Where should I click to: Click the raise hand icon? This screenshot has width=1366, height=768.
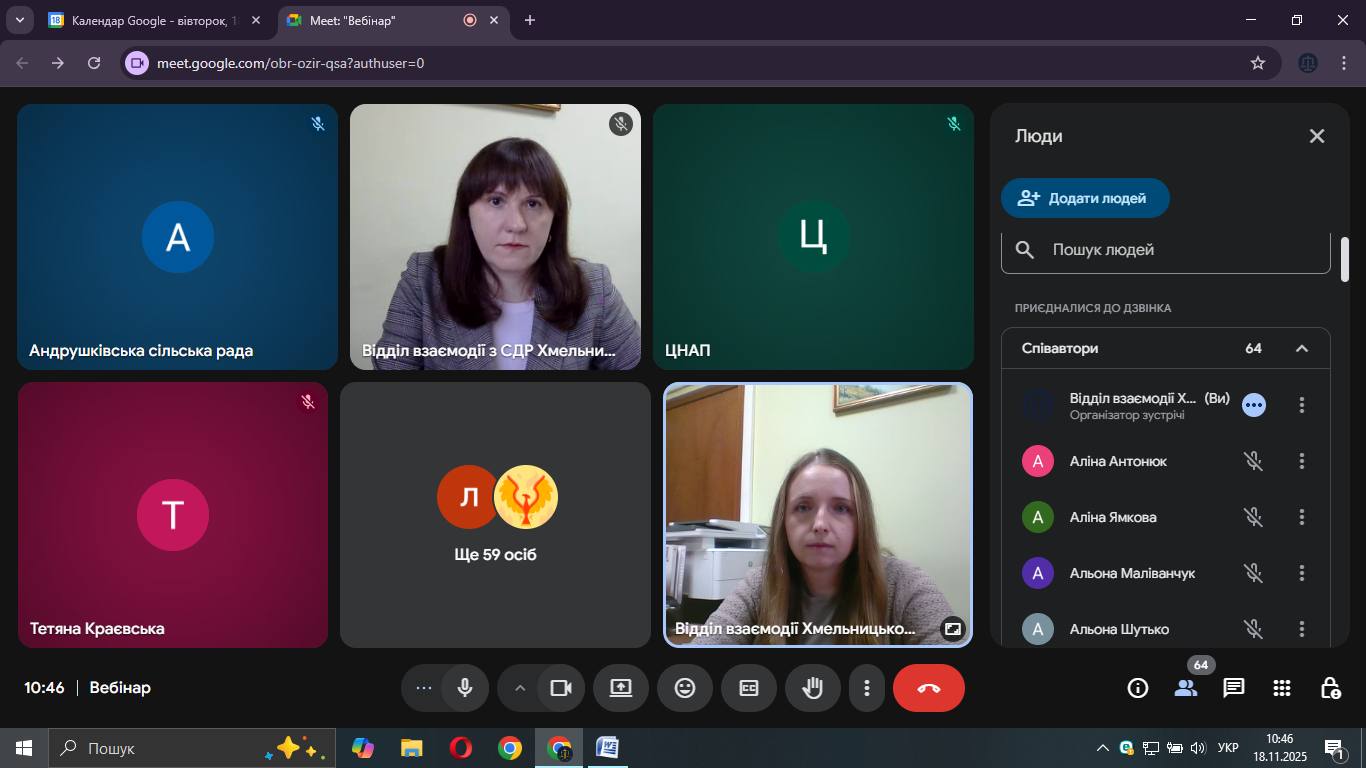pyautogui.click(x=812, y=688)
